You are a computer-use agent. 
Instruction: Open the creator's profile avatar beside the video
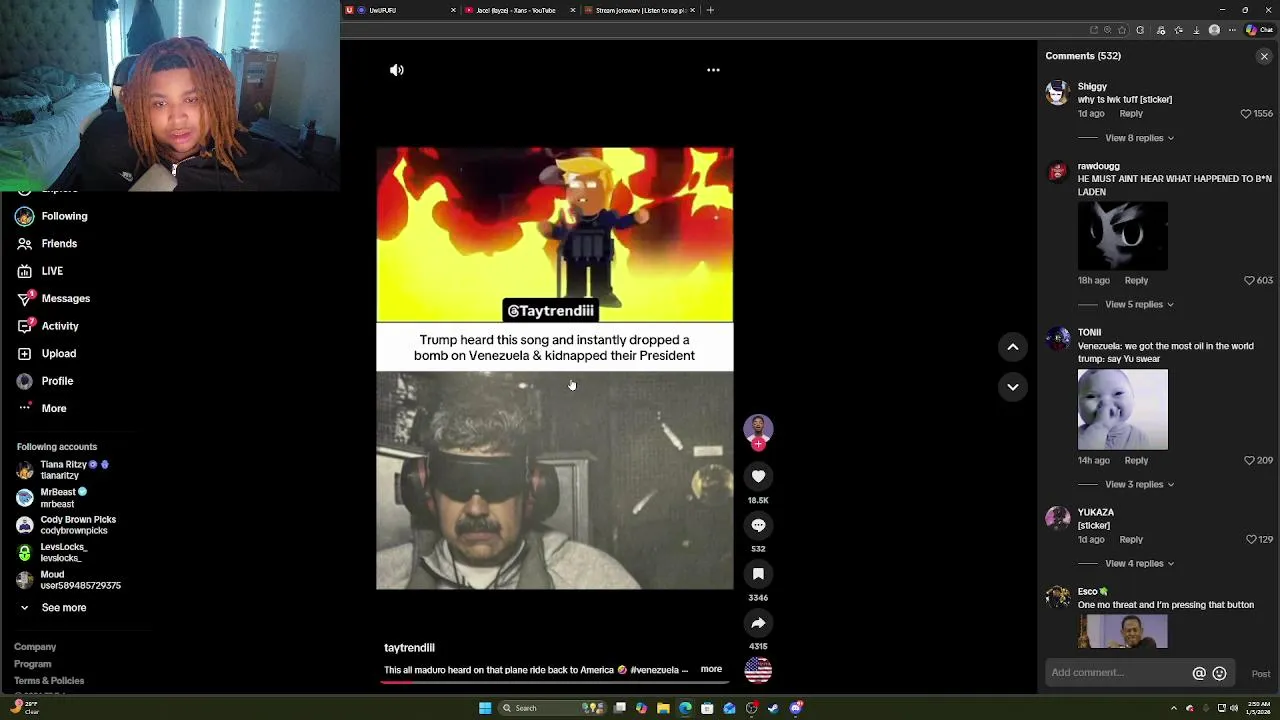tap(758, 430)
